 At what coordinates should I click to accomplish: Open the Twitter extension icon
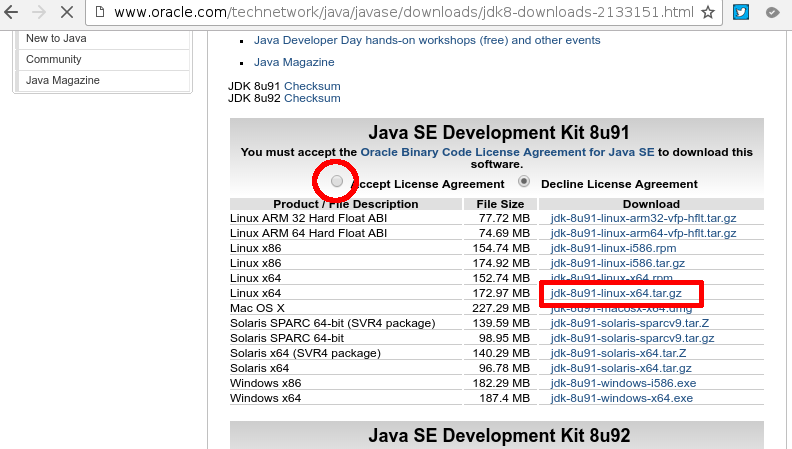pyautogui.click(x=741, y=12)
